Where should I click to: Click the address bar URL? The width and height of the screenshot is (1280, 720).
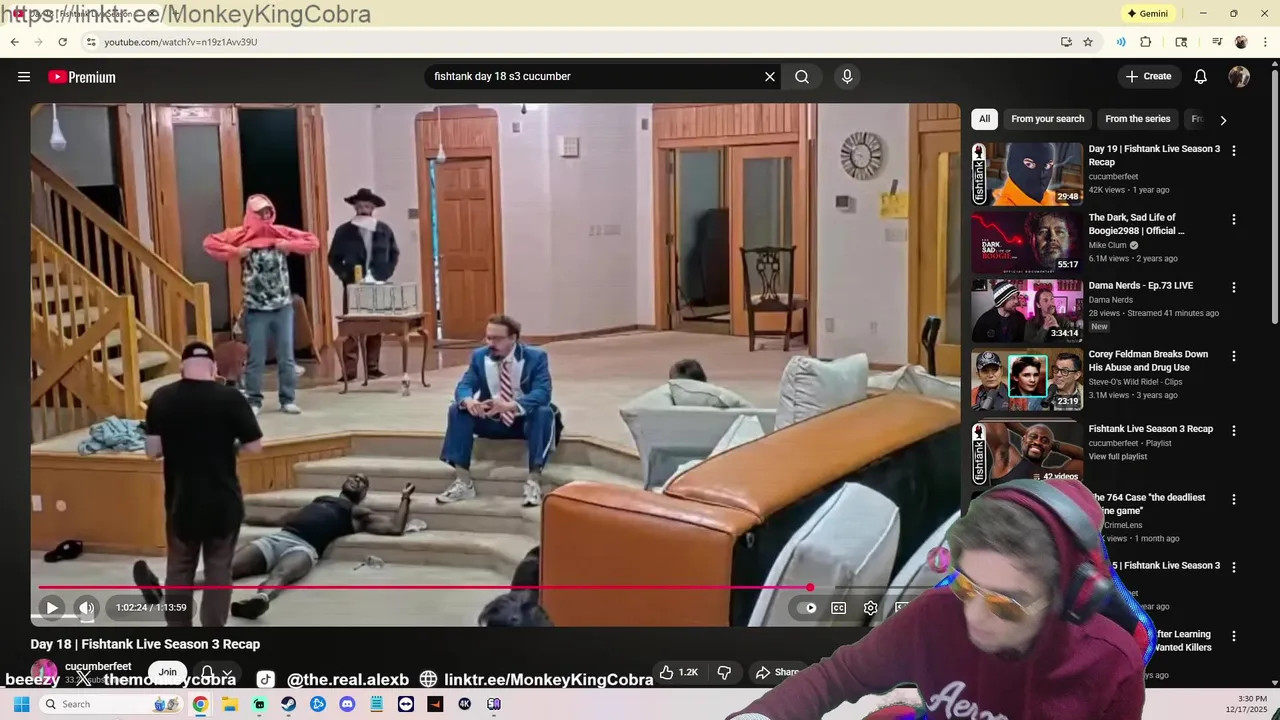[180, 42]
